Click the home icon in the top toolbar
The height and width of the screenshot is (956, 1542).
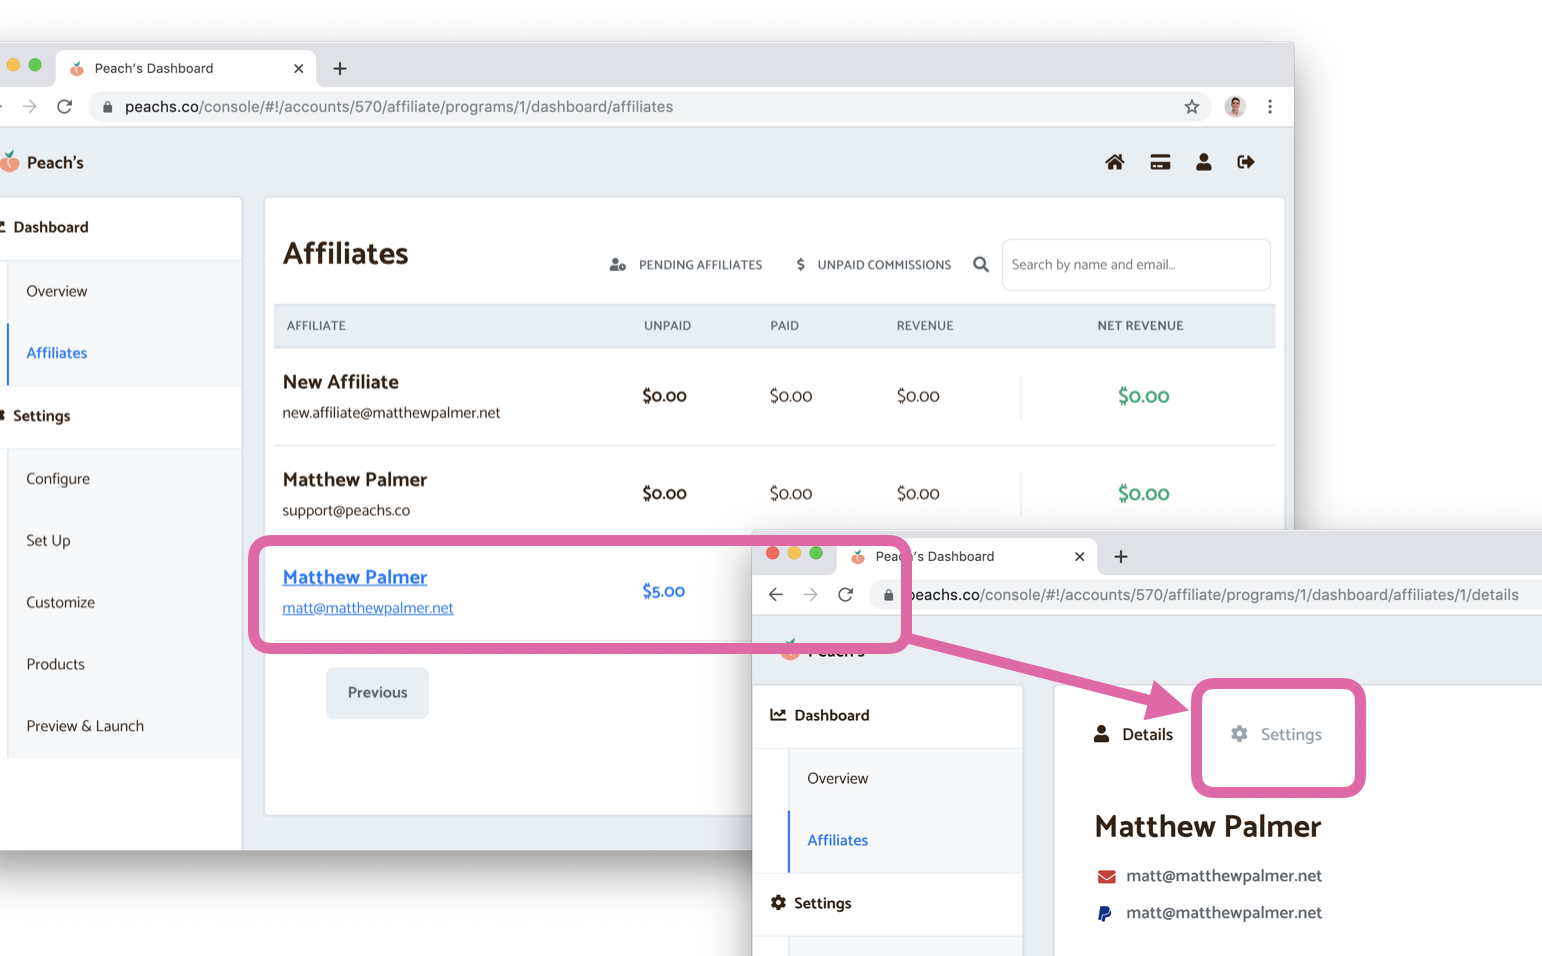click(x=1114, y=161)
